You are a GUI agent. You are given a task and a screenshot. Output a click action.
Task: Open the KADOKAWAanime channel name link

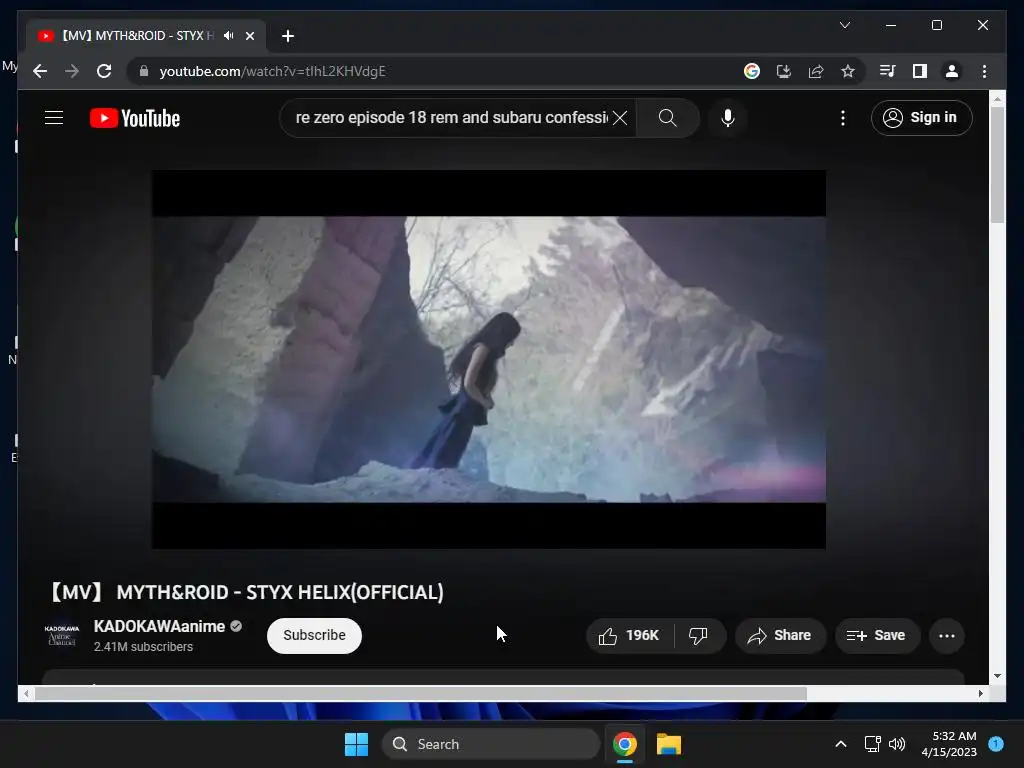[x=159, y=626]
